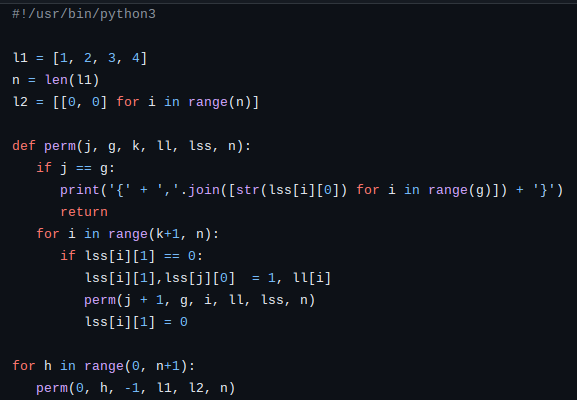577x400 pixels.
Task: Click the recursive call 'perm(j + 1, g, i, ll, lss, n)'
Action: pos(199,300)
